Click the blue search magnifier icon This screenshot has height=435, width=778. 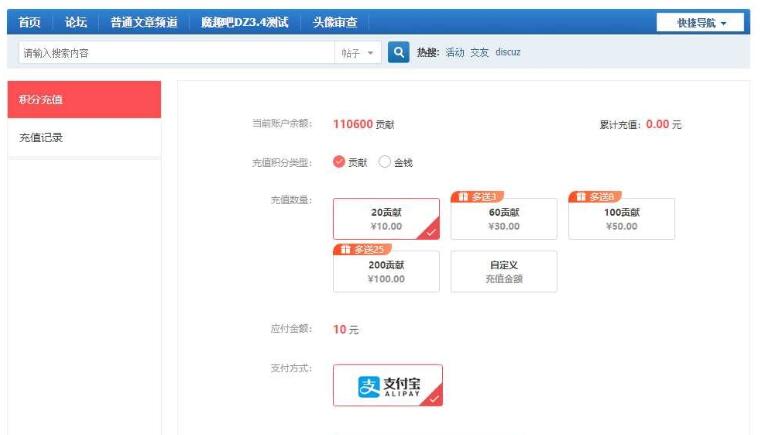(x=397, y=53)
